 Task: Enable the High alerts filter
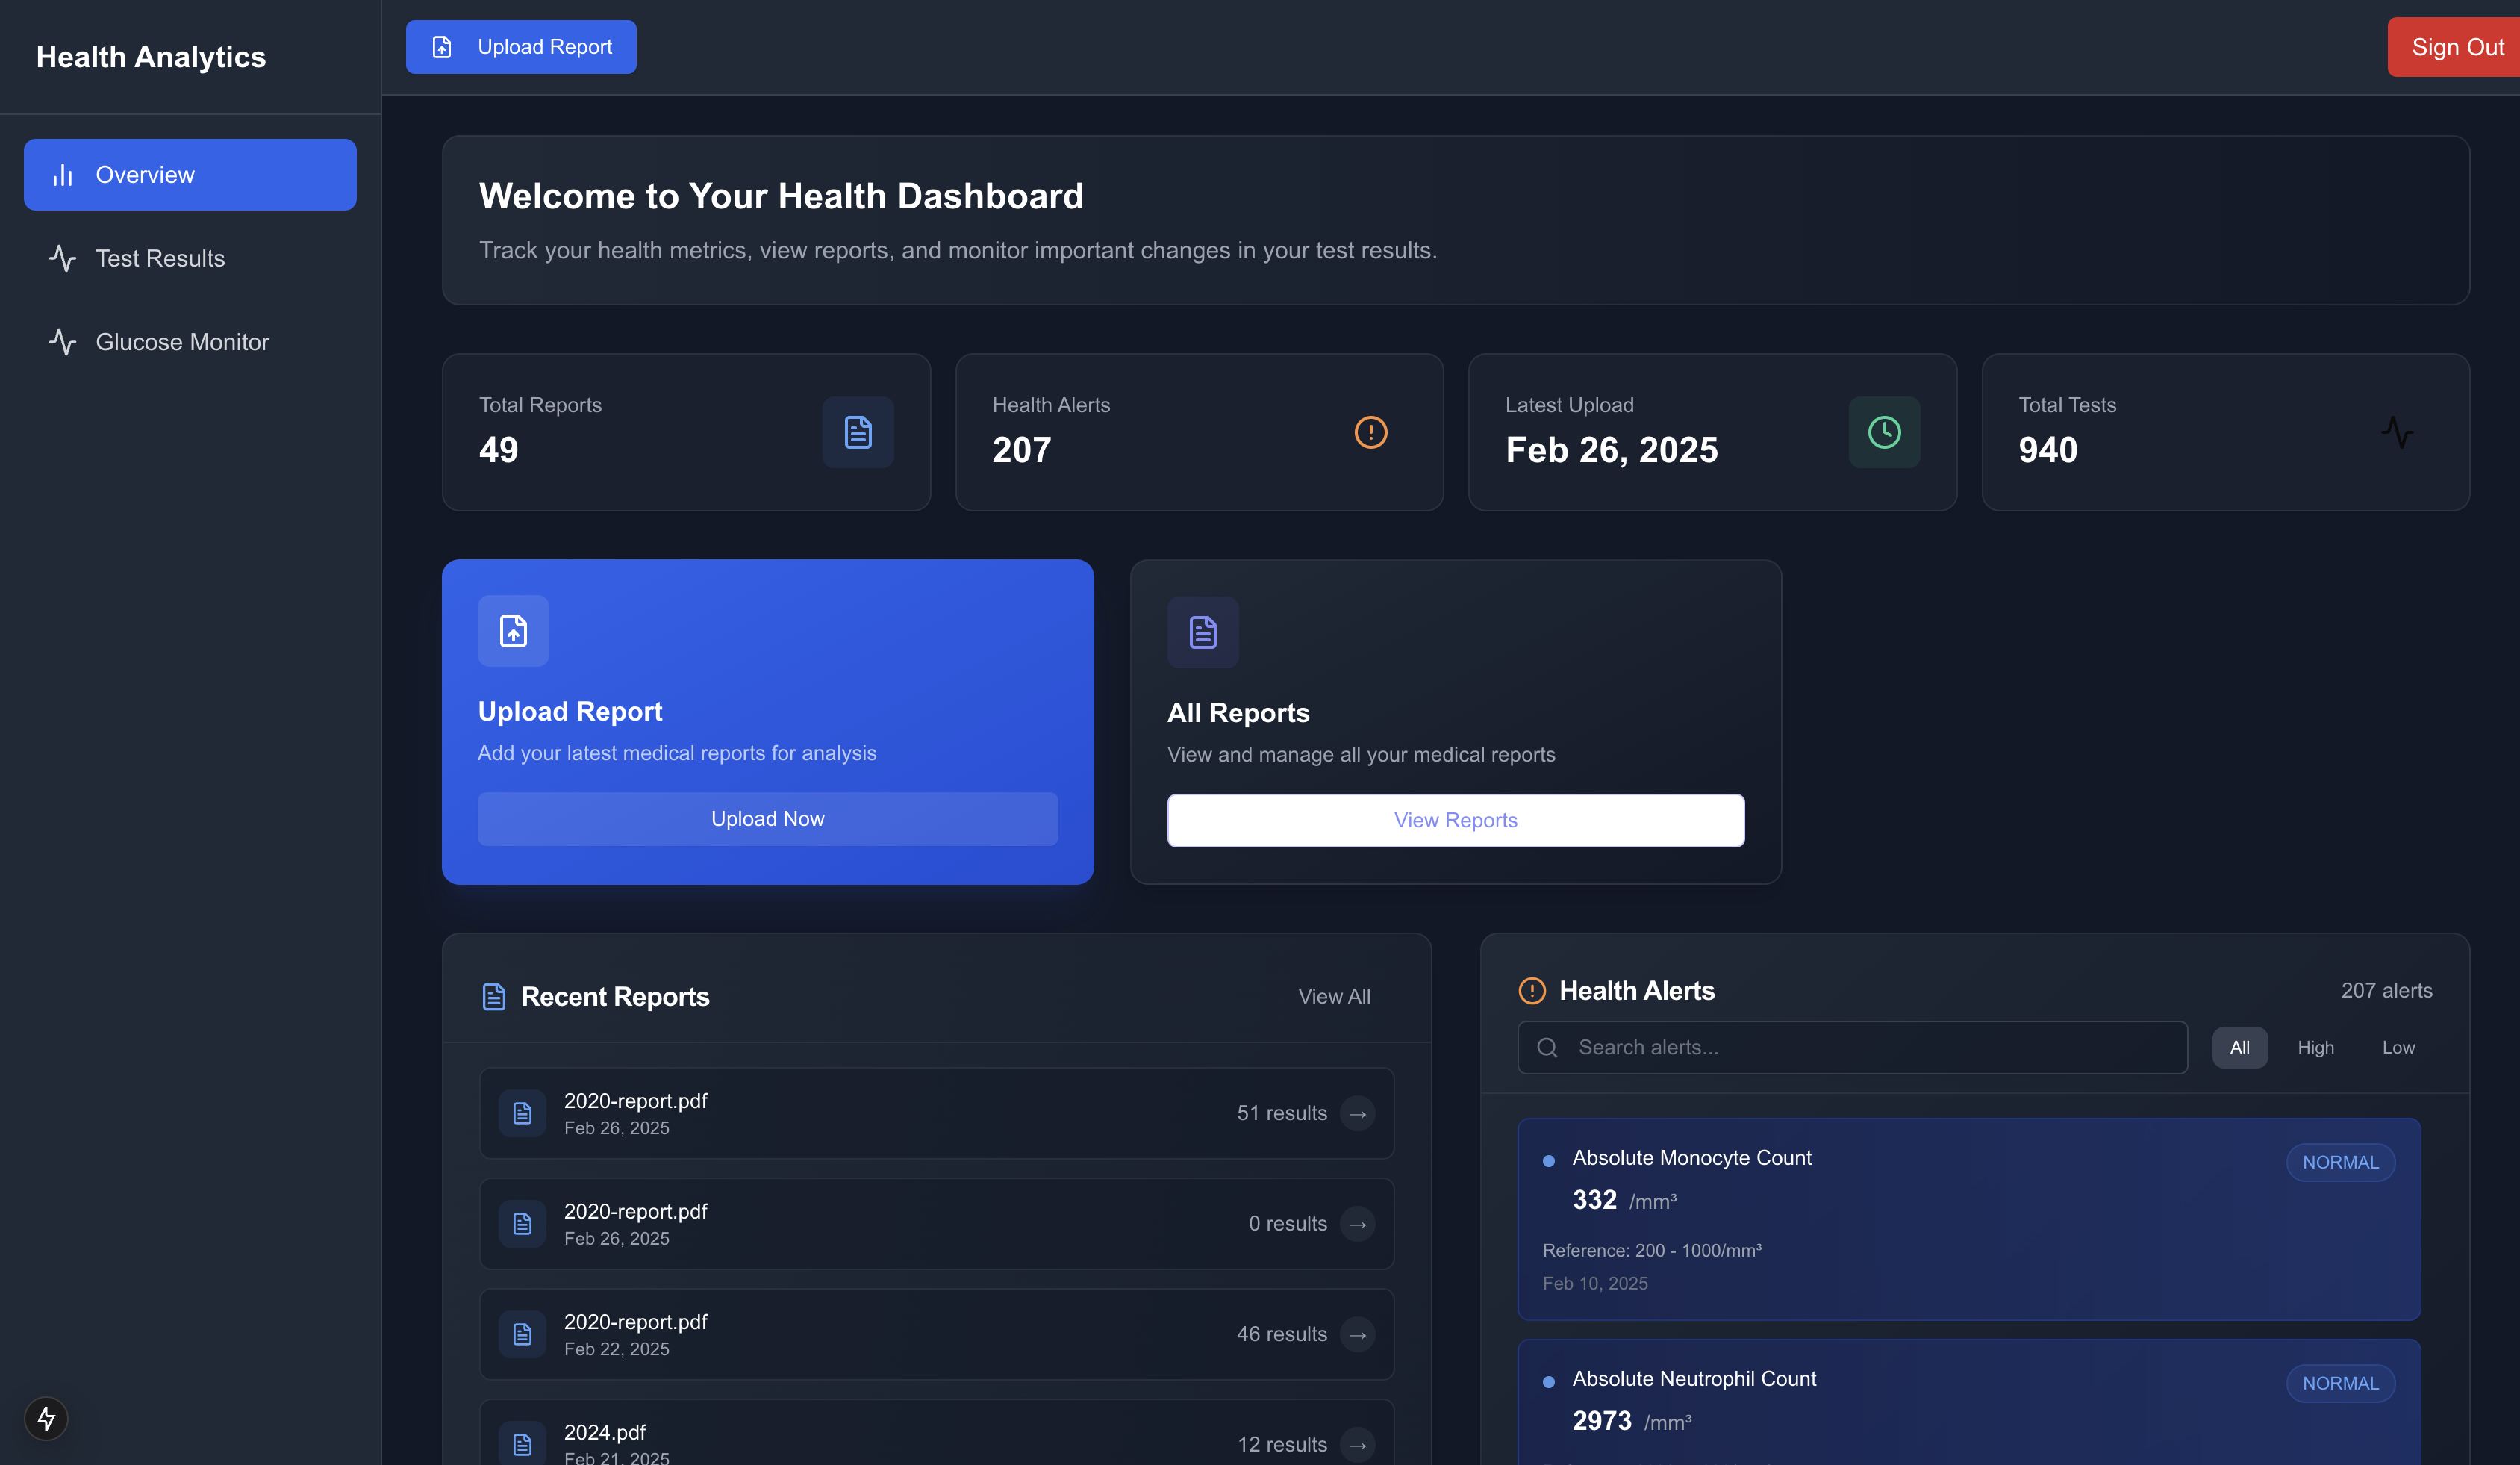(2316, 1047)
